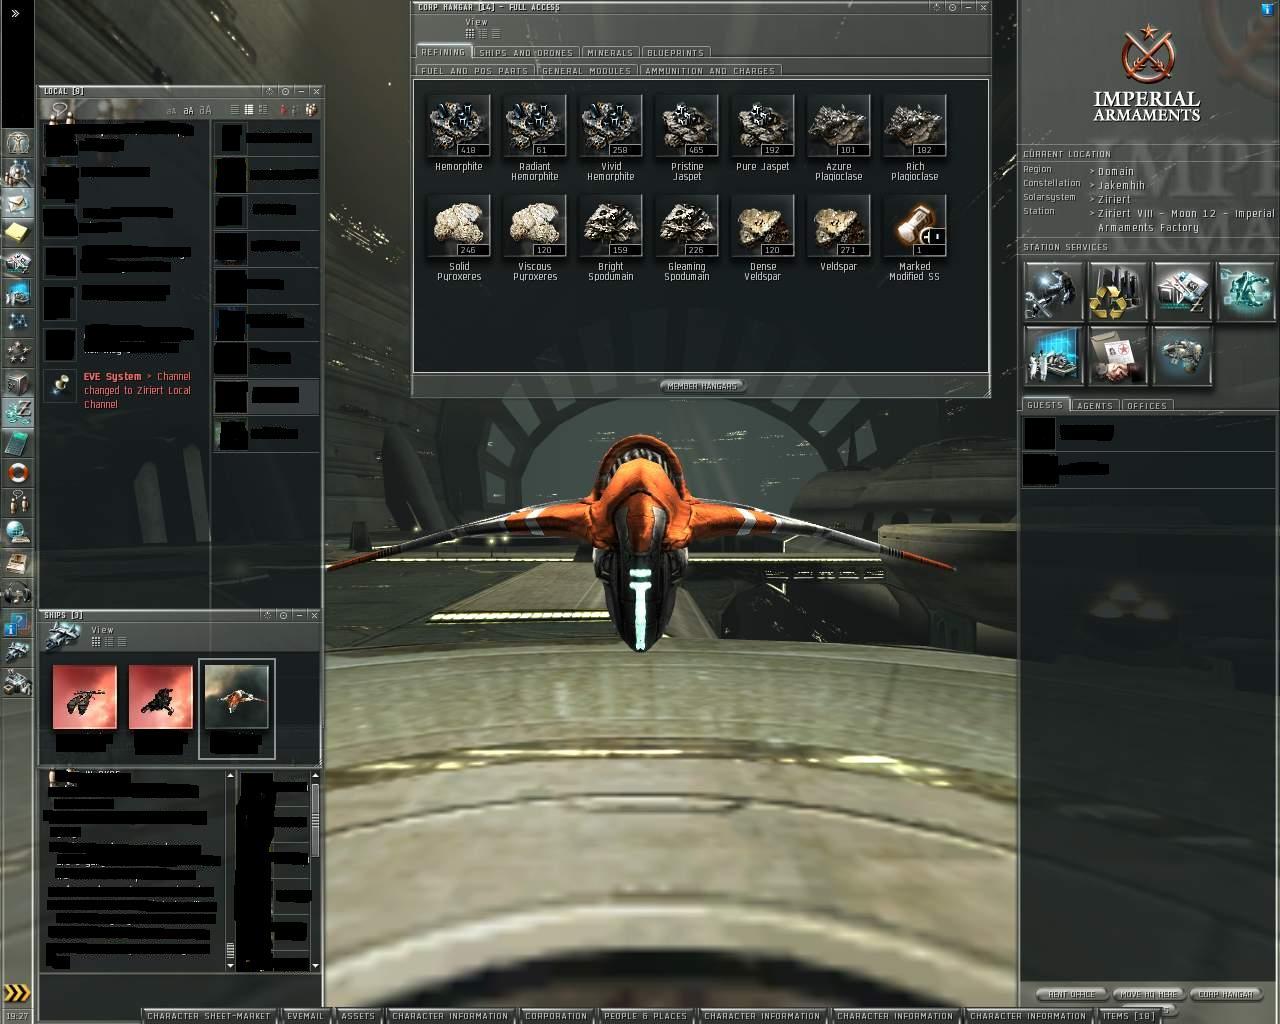Open Jakemhih constellation link

click(x=1121, y=185)
